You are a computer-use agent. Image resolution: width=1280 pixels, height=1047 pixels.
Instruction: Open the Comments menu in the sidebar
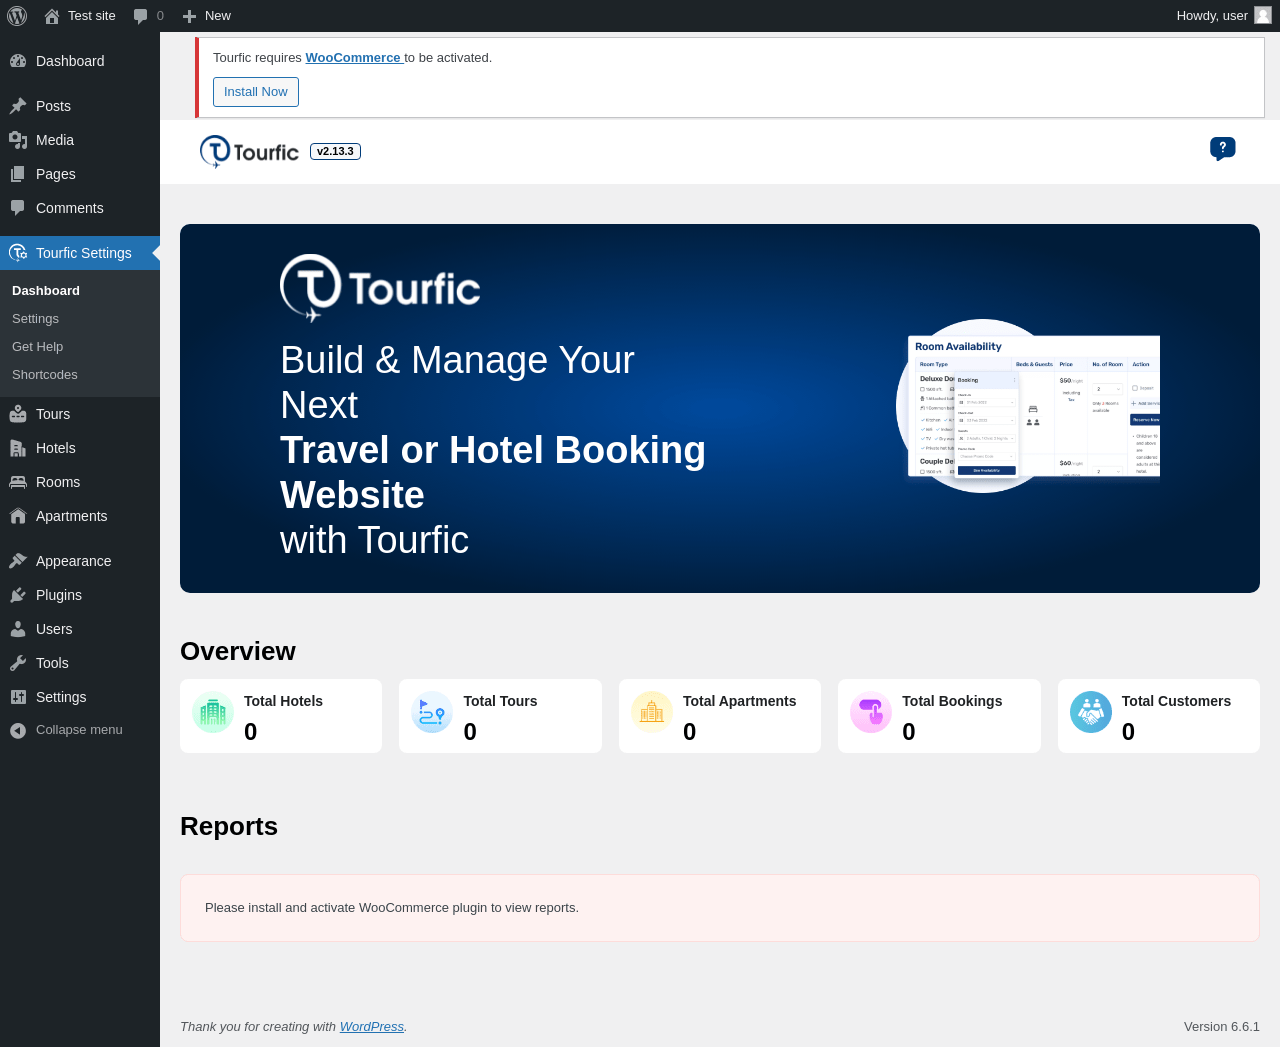(70, 208)
